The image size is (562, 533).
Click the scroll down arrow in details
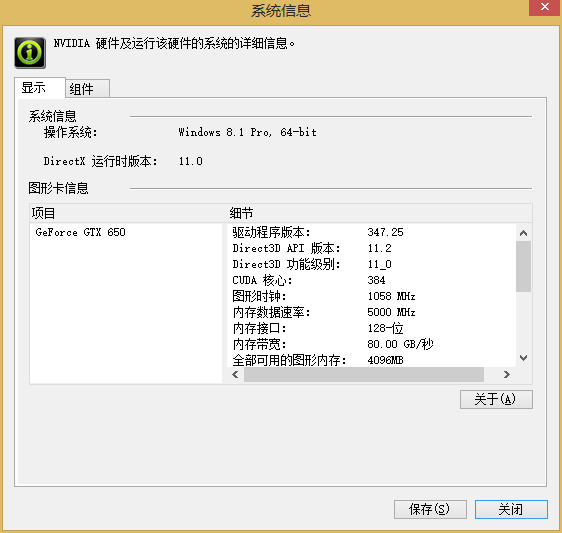[x=523, y=358]
